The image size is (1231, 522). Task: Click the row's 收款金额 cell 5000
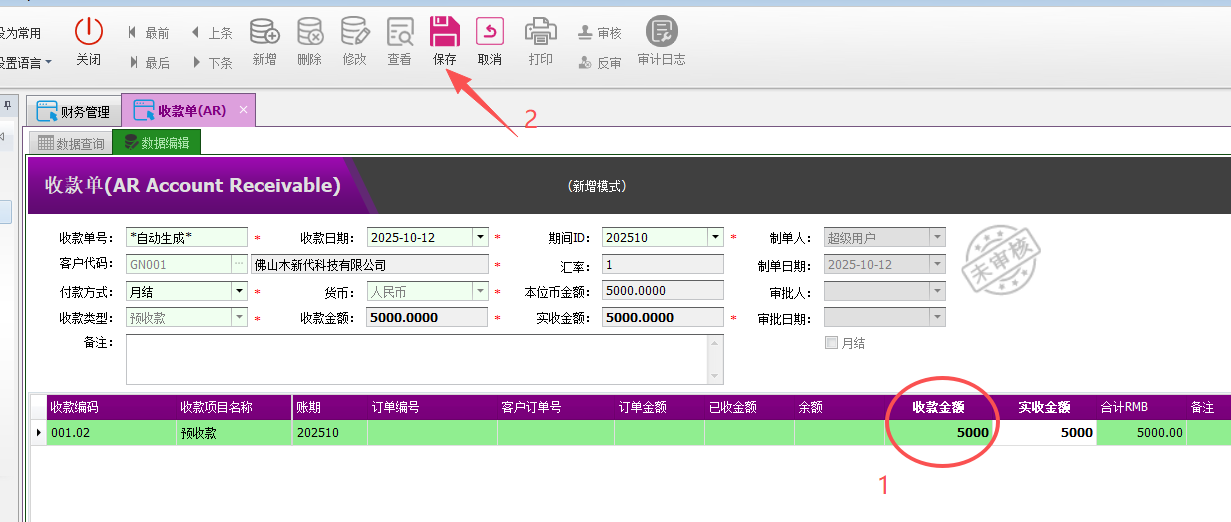pyautogui.click(x=939, y=433)
